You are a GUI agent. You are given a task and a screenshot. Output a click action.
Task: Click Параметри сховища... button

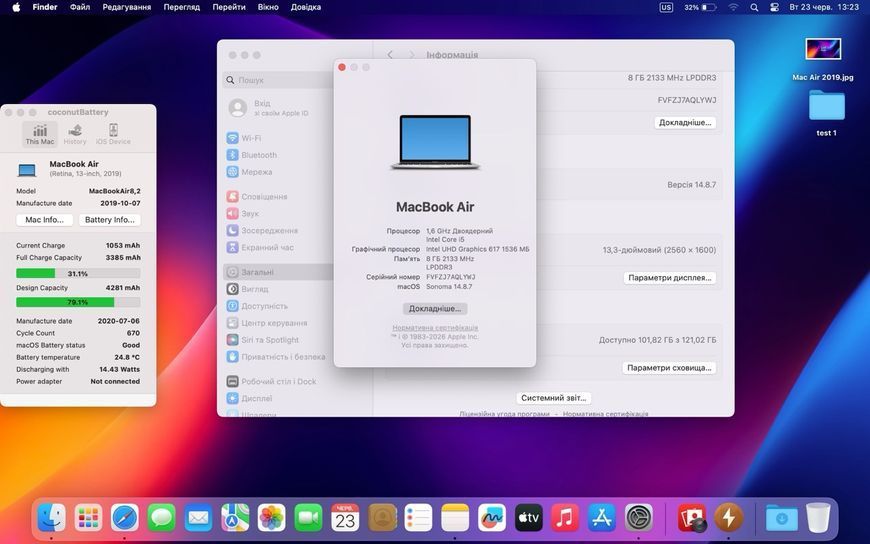669,368
